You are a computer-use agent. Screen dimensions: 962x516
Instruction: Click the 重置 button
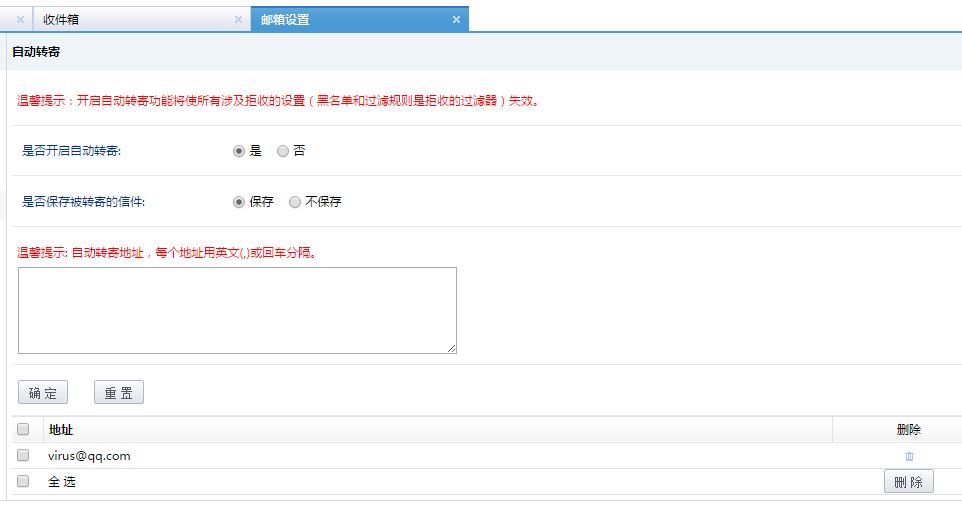[x=118, y=393]
